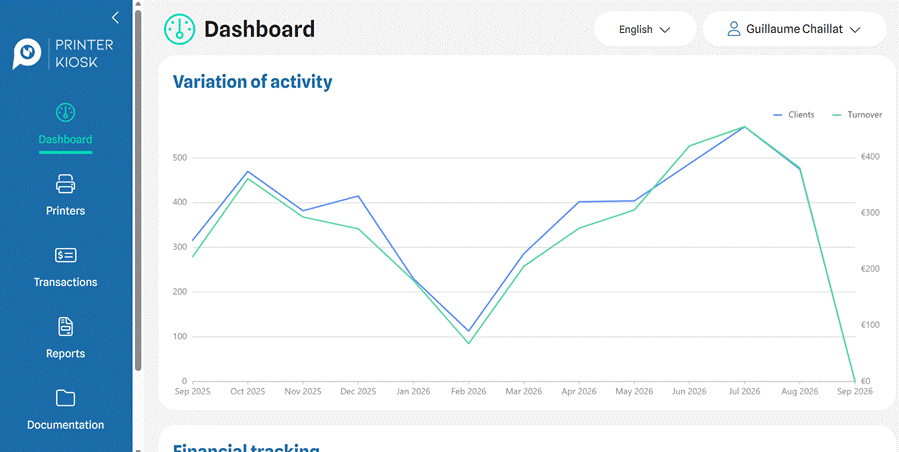Open Reports via the document icon
Viewport: 899px width, 452px height.
(x=65, y=326)
